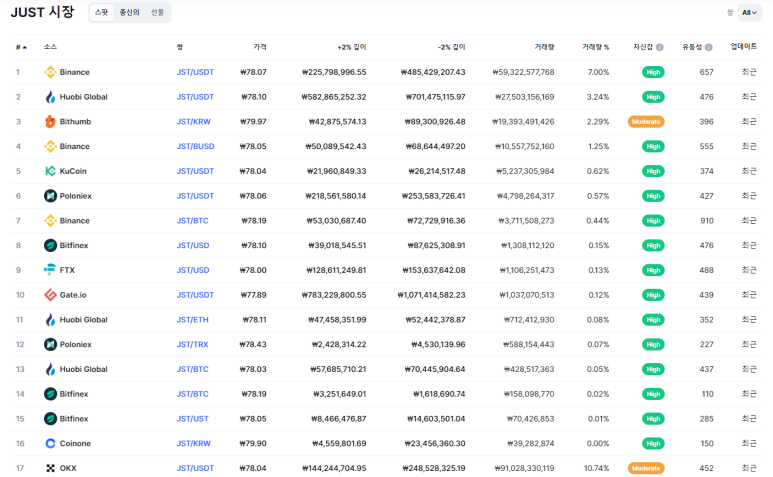The image size is (773, 477).
Task: Click the JUST 시장 heading
Action: coord(42,12)
